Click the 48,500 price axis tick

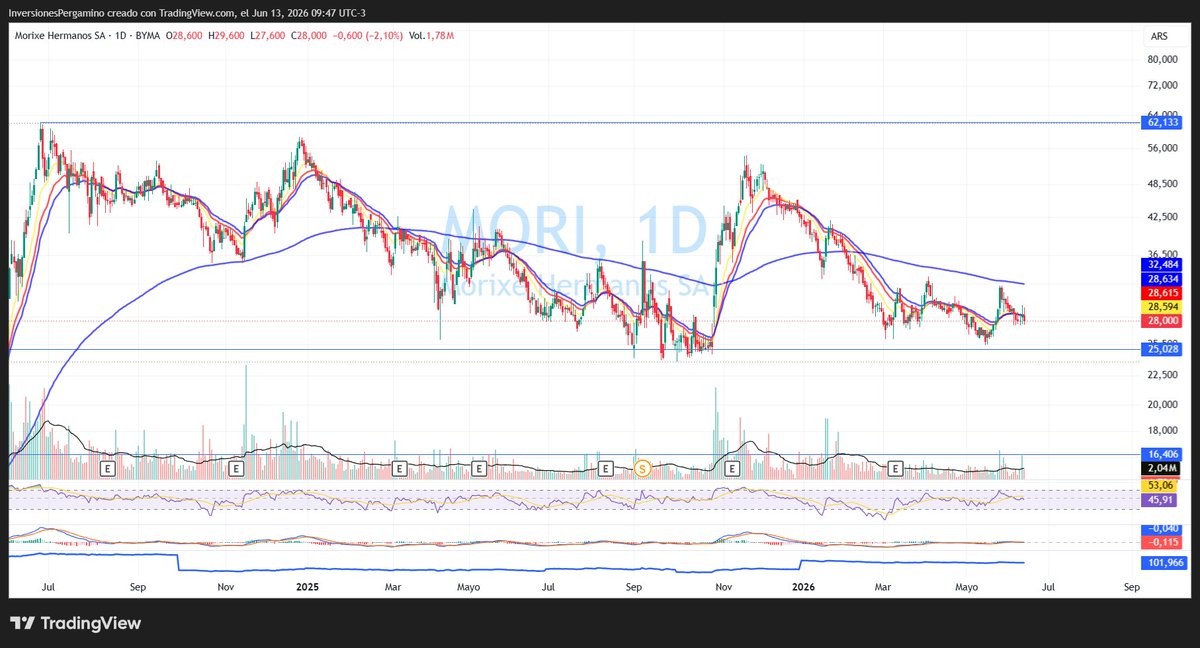1160,184
